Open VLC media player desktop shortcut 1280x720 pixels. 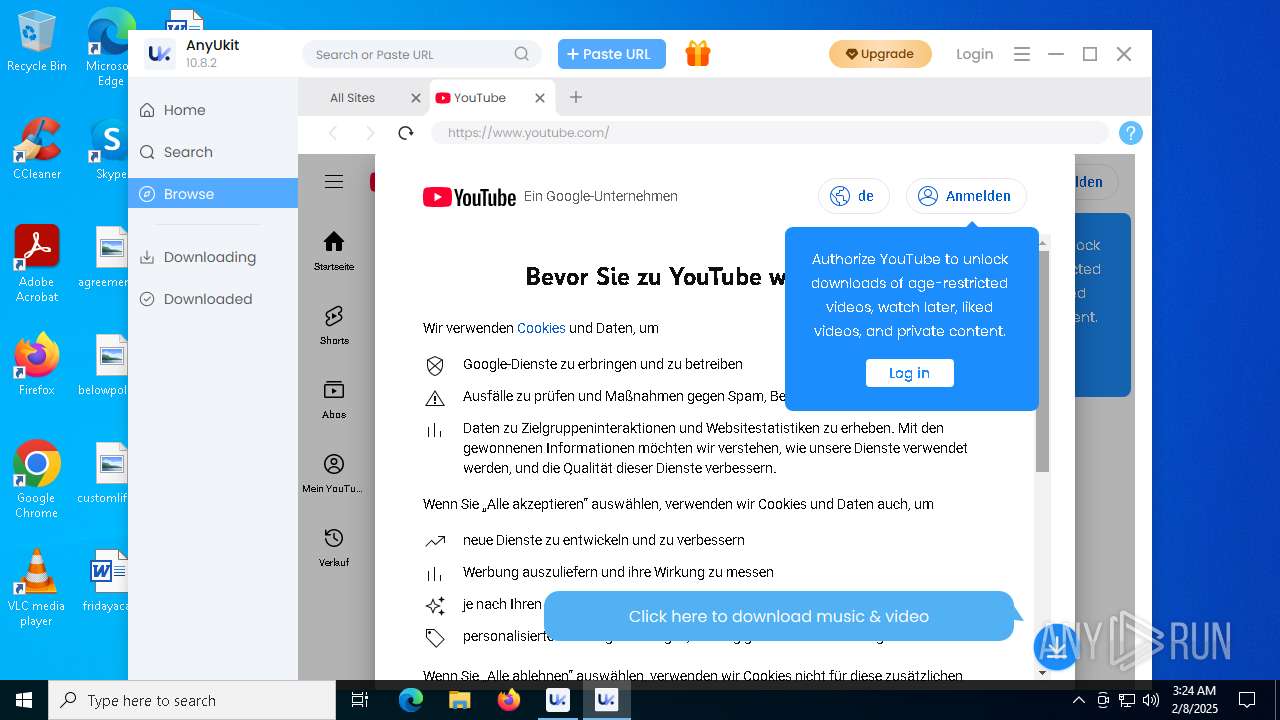click(37, 588)
